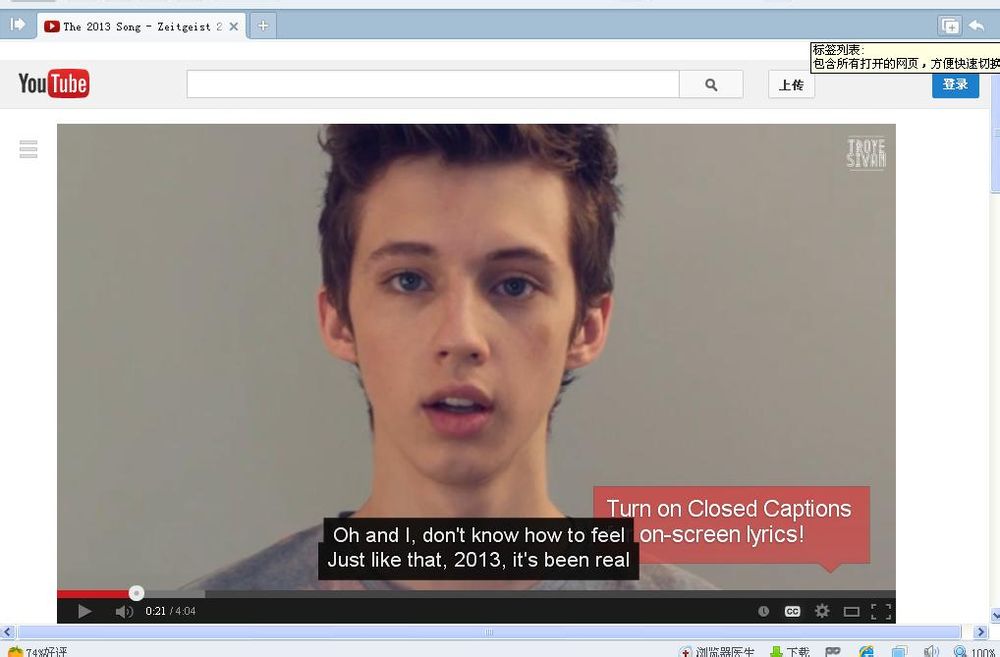Enter fullscreen from the player controls
The image size is (1000, 657).
(x=881, y=611)
